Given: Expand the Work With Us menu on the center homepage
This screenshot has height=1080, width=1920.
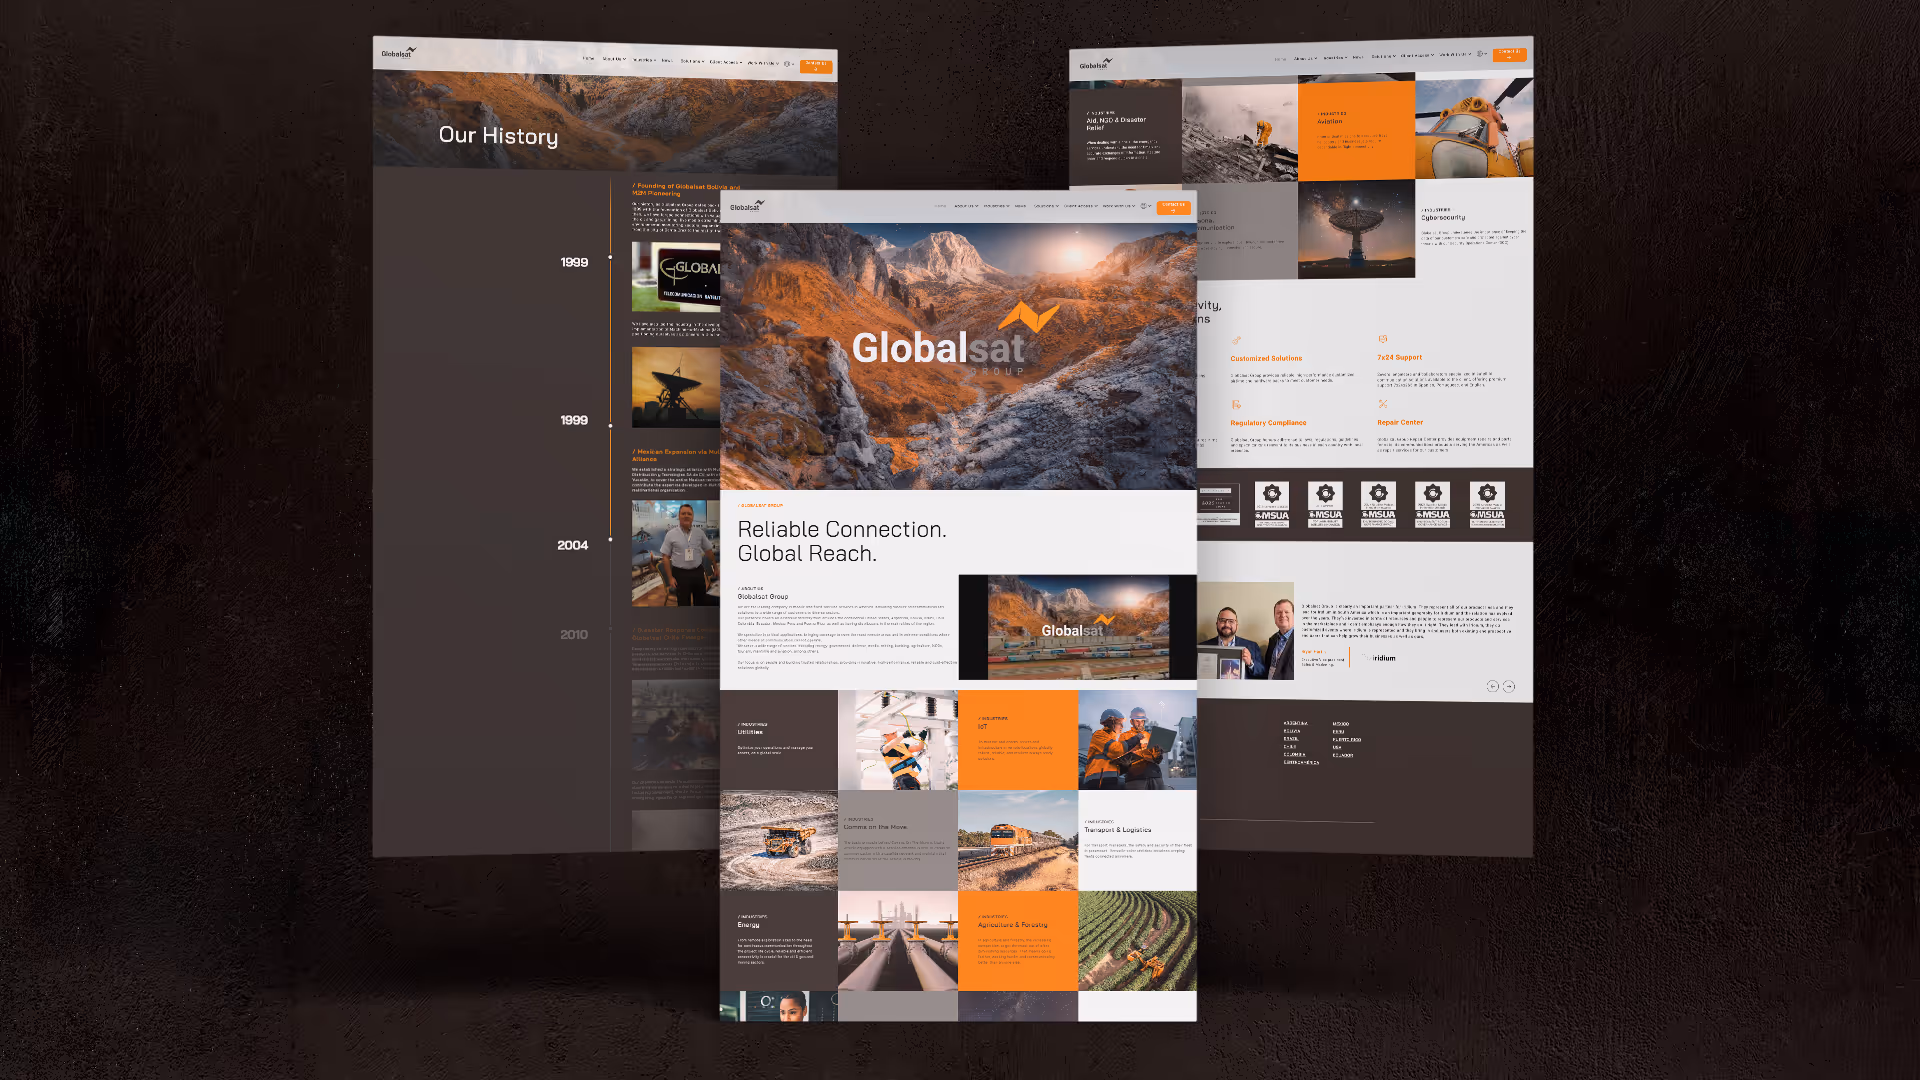Looking at the screenshot, I should [1119, 206].
